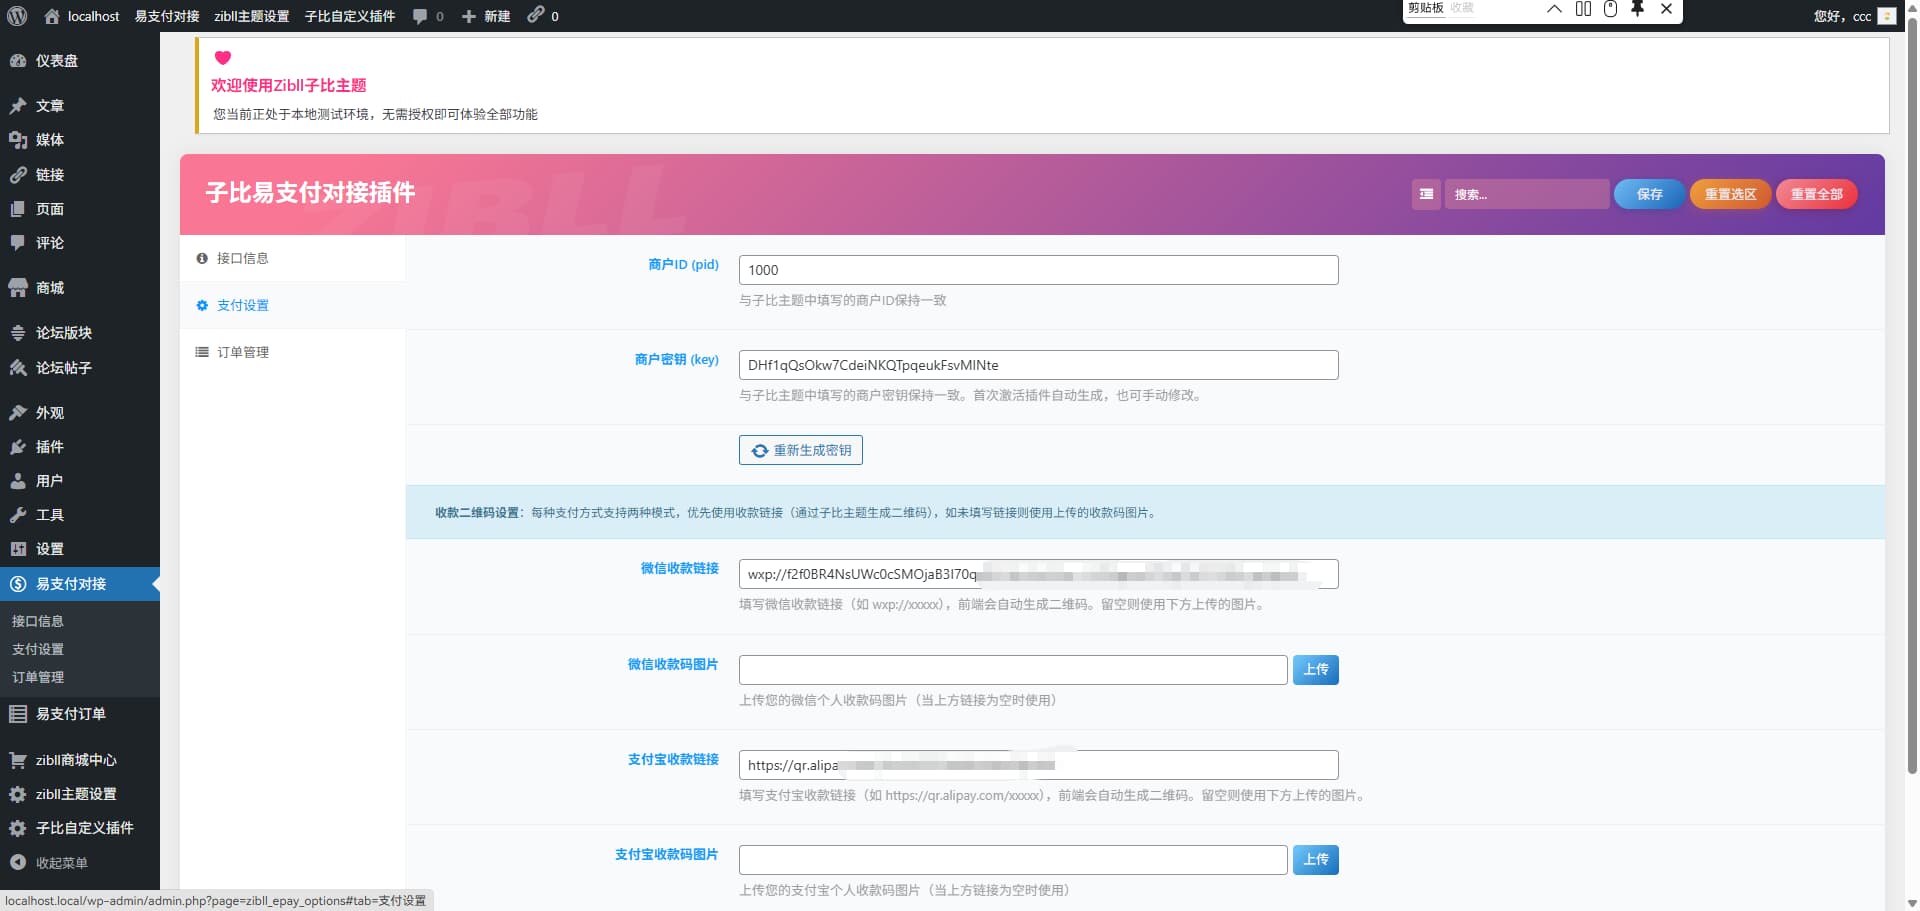Click the WordPress logo icon

click(17, 16)
